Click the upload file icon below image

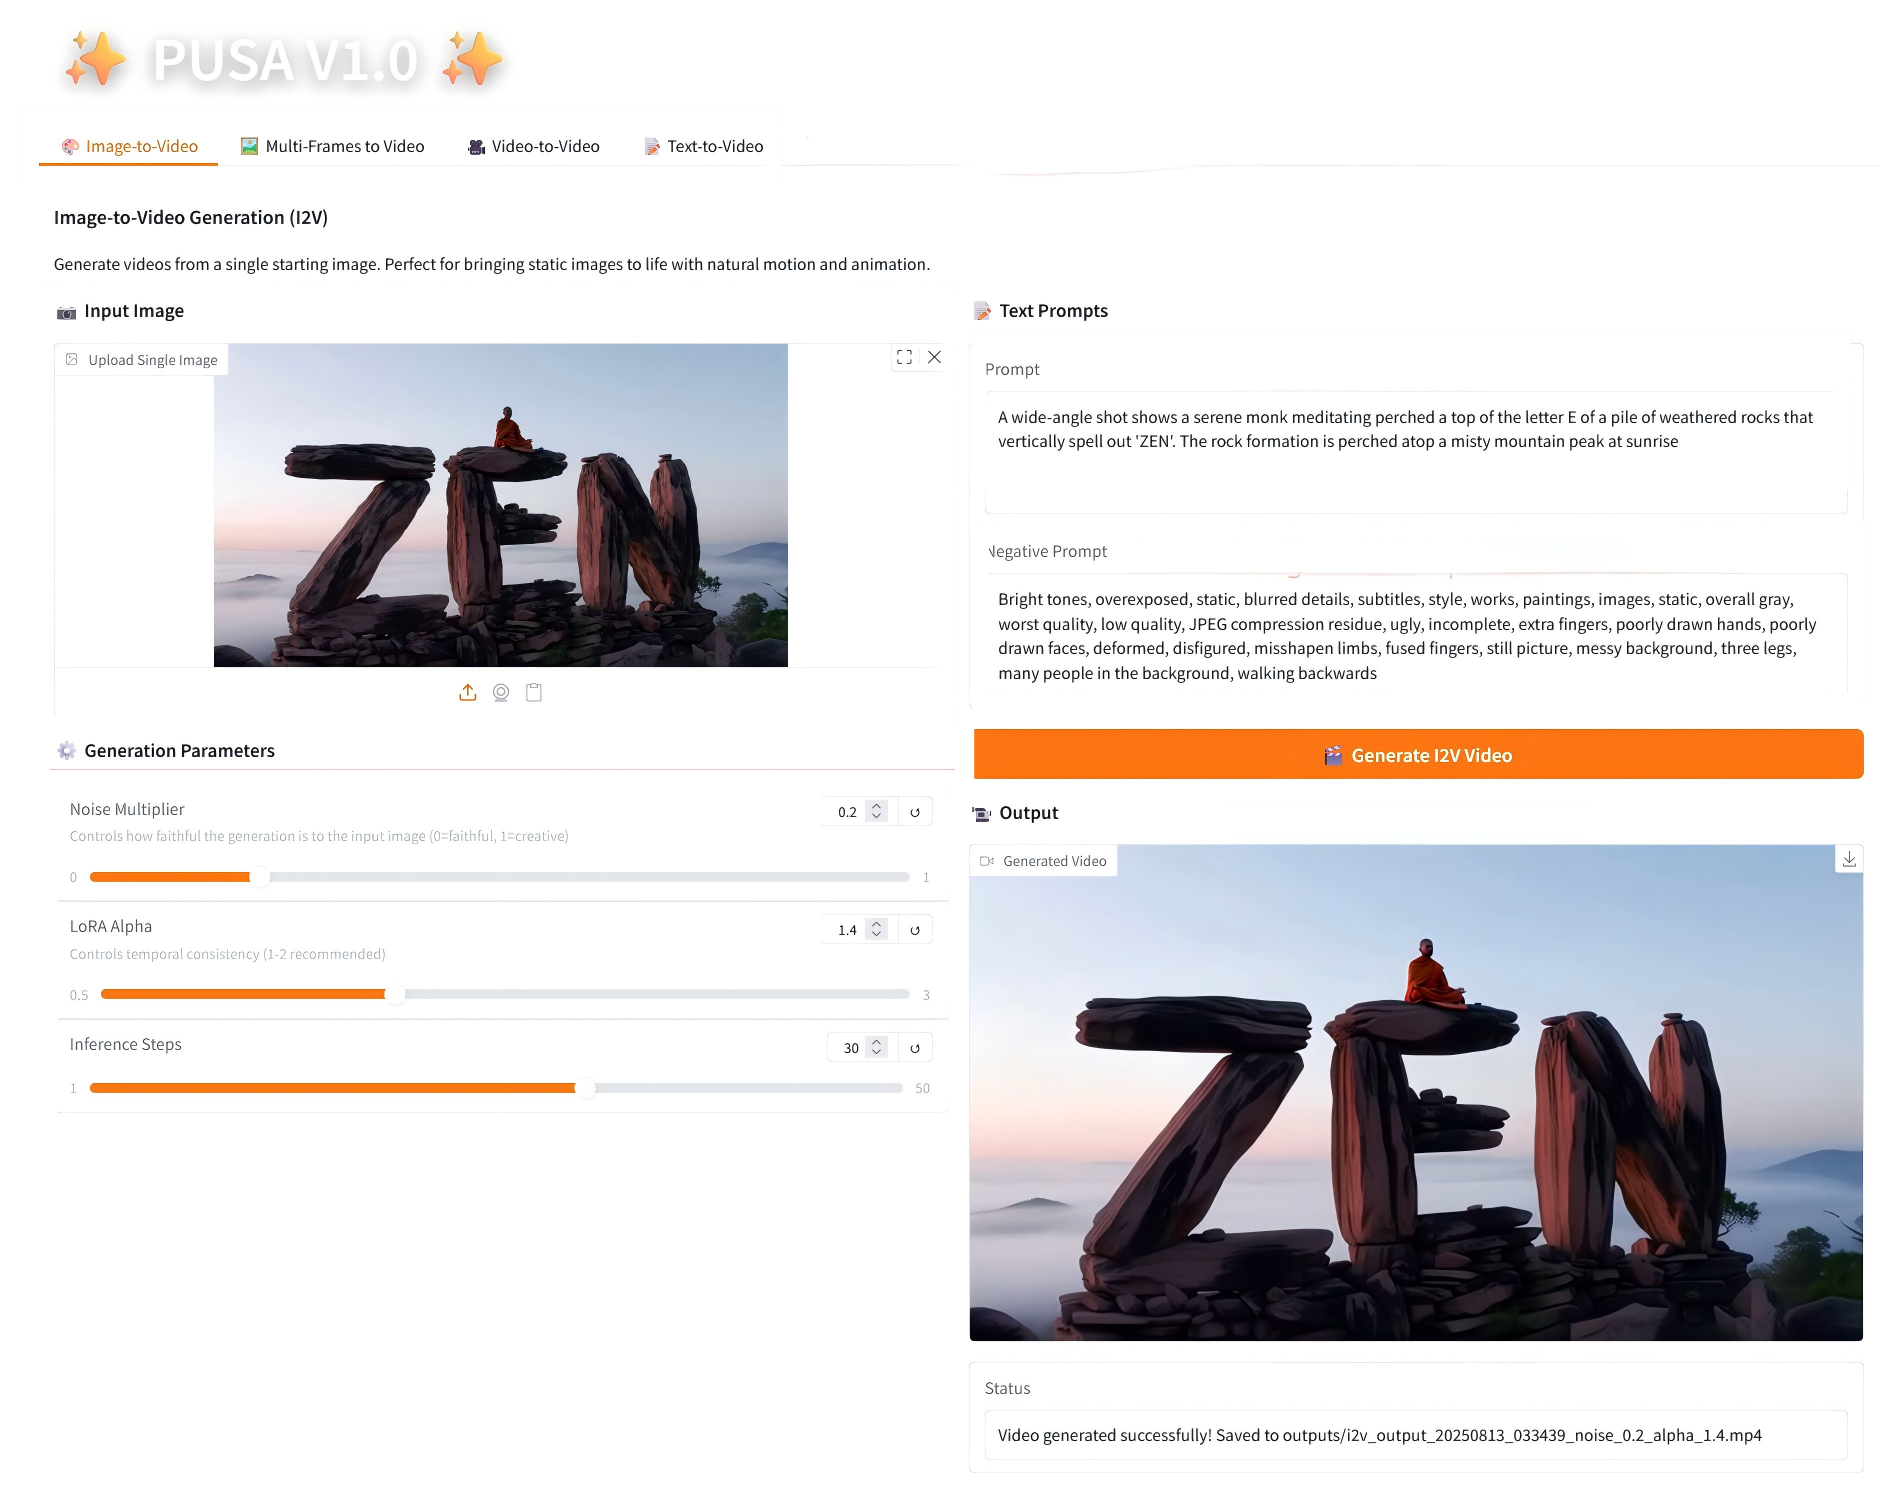[x=468, y=692]
